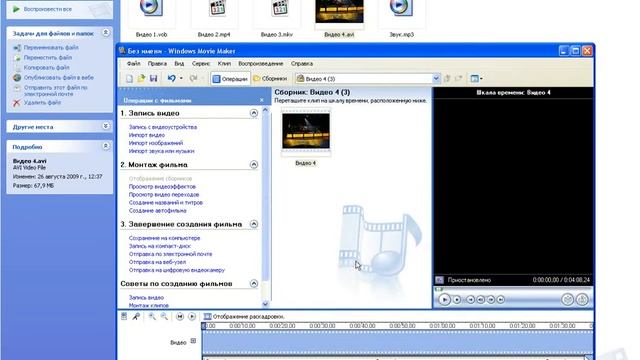Open the Вид menu

tap(179, 64)
